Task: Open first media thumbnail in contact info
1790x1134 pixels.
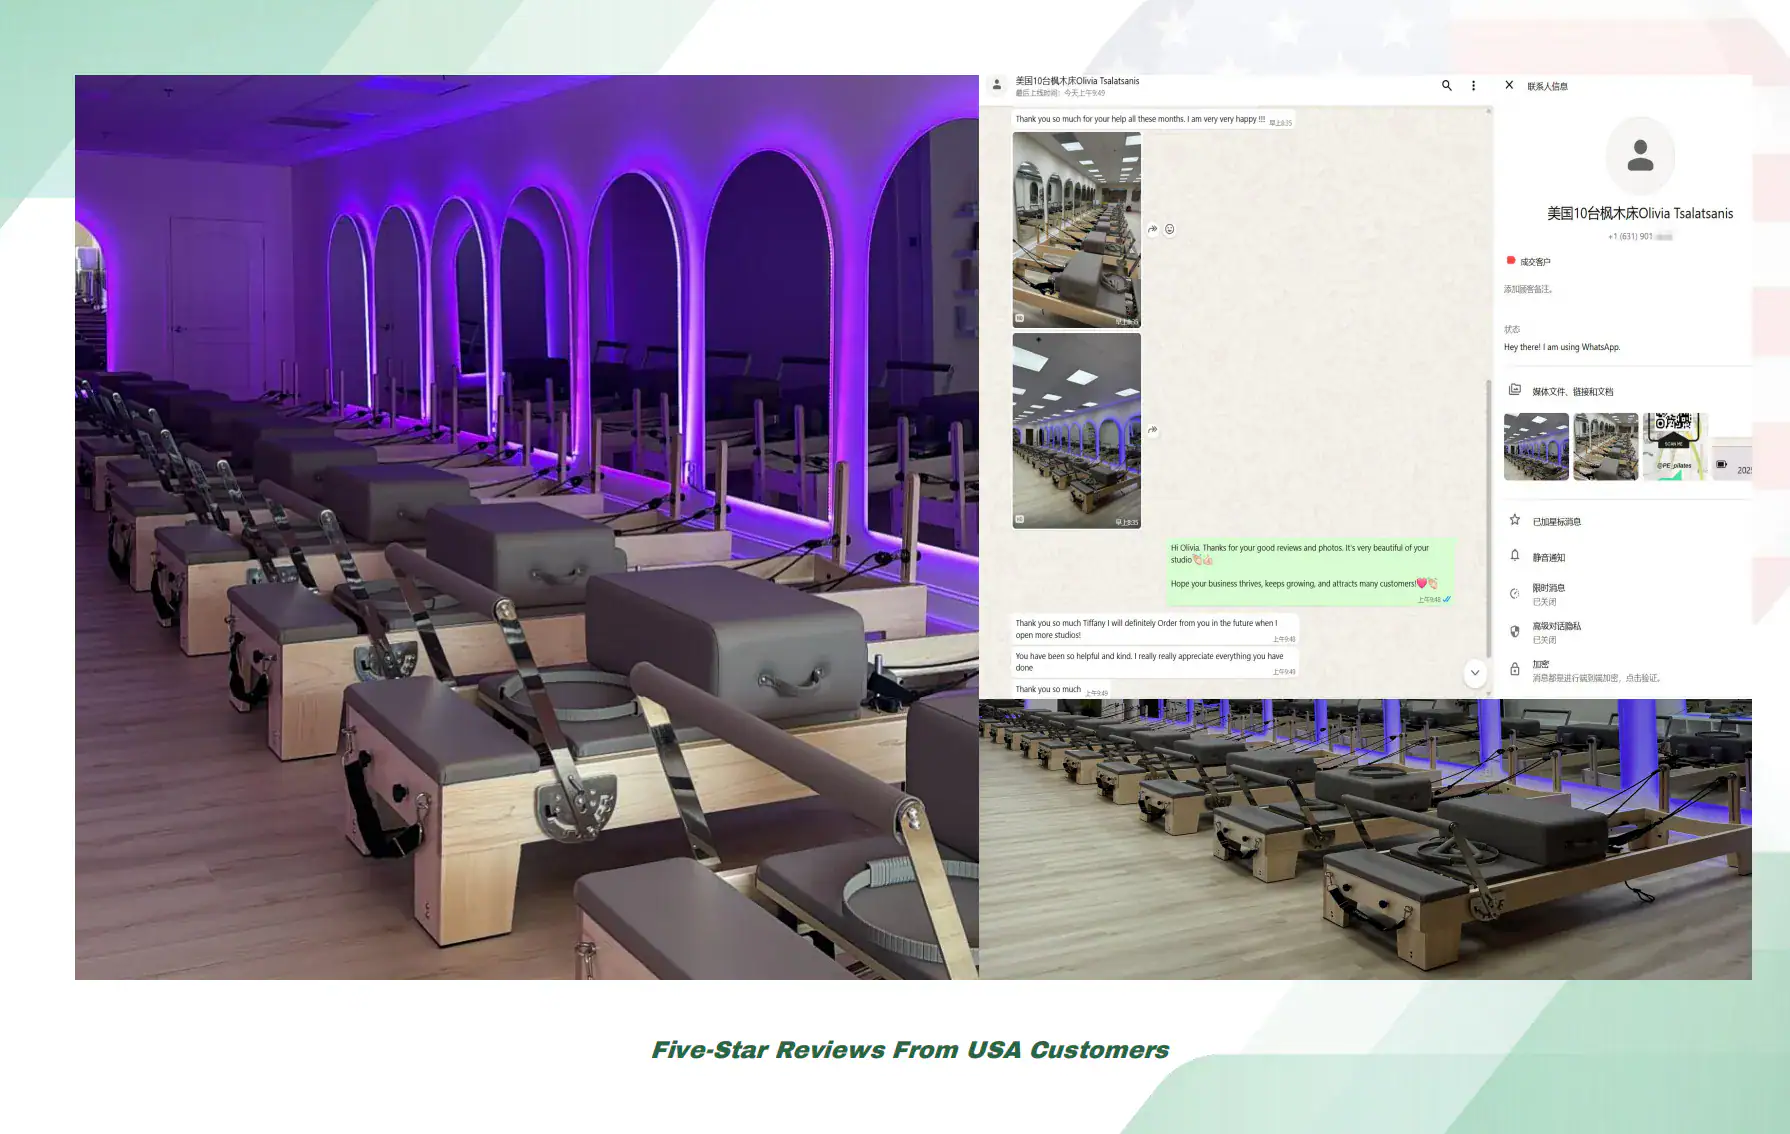Action: [1536, 447]
